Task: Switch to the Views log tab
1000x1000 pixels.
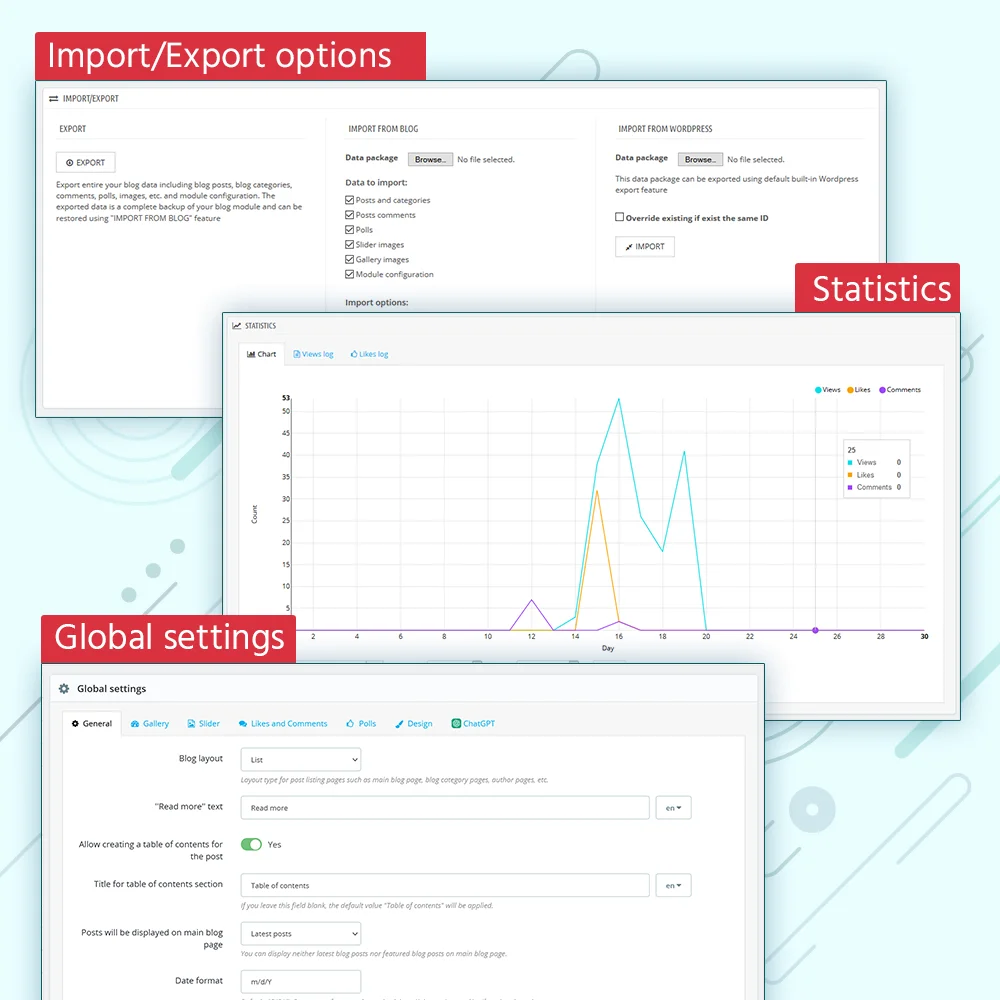Action: pyautogui.click(x=313, y=354)
